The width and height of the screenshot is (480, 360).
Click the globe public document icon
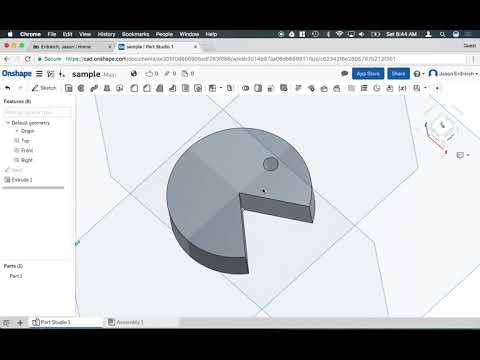[x=134, y=74]
